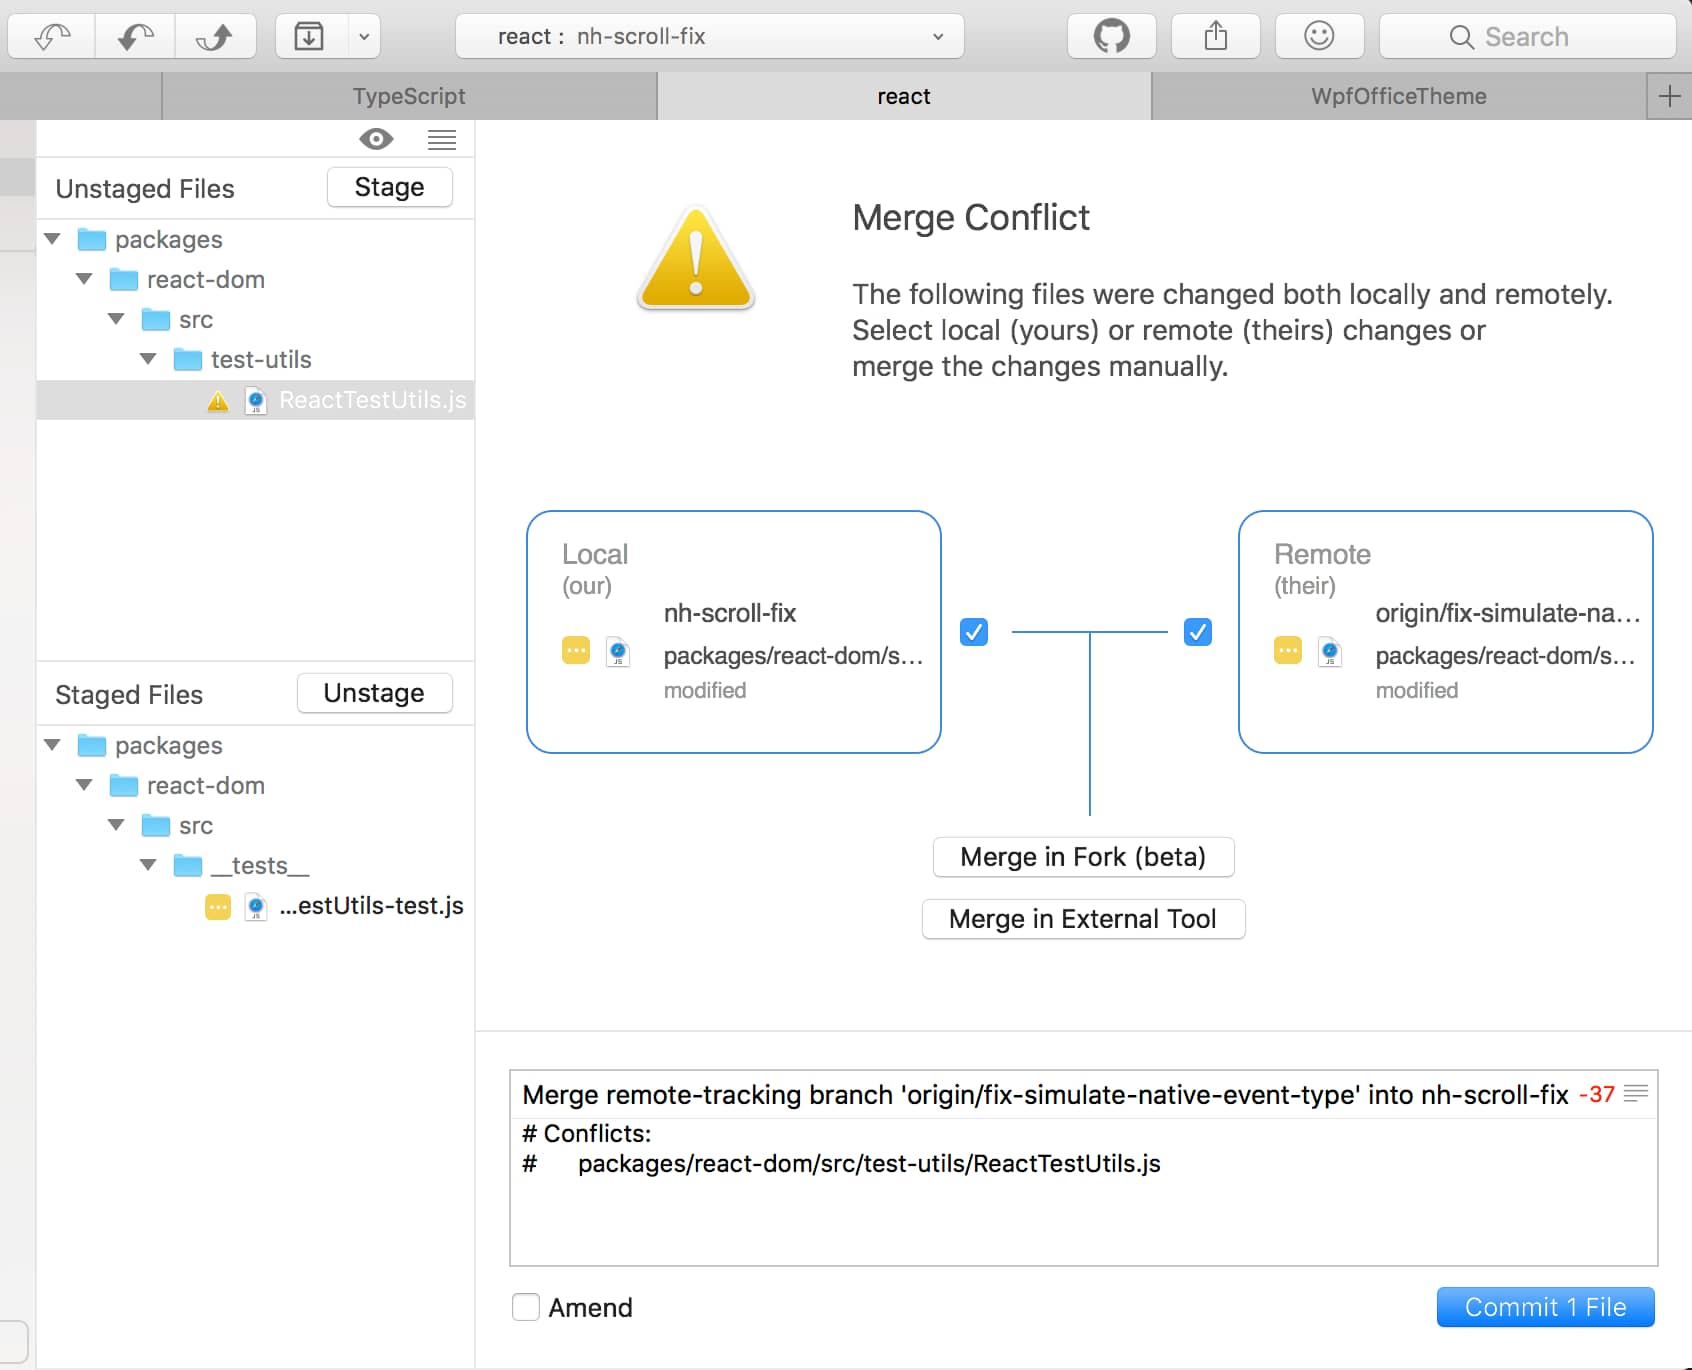Click __tests__ folder icon

click(188, 866)
